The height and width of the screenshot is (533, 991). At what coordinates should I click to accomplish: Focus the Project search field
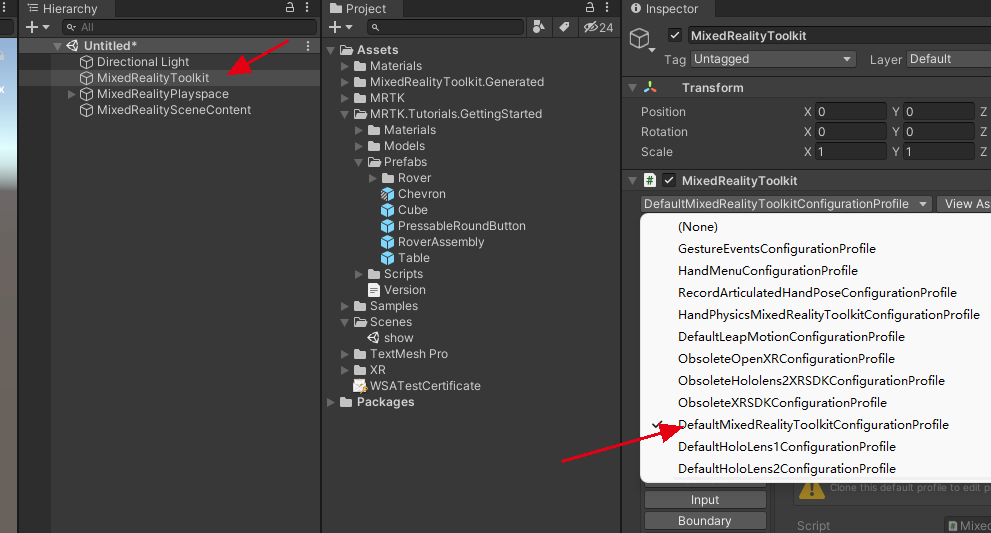pos(446,27)
